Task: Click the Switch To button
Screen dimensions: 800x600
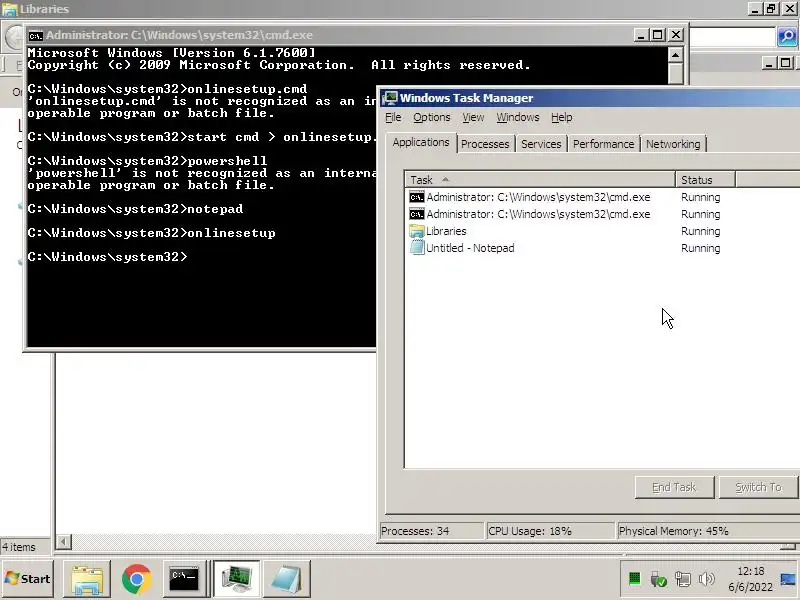Action: pyautogui.click(x=758, y=487)
